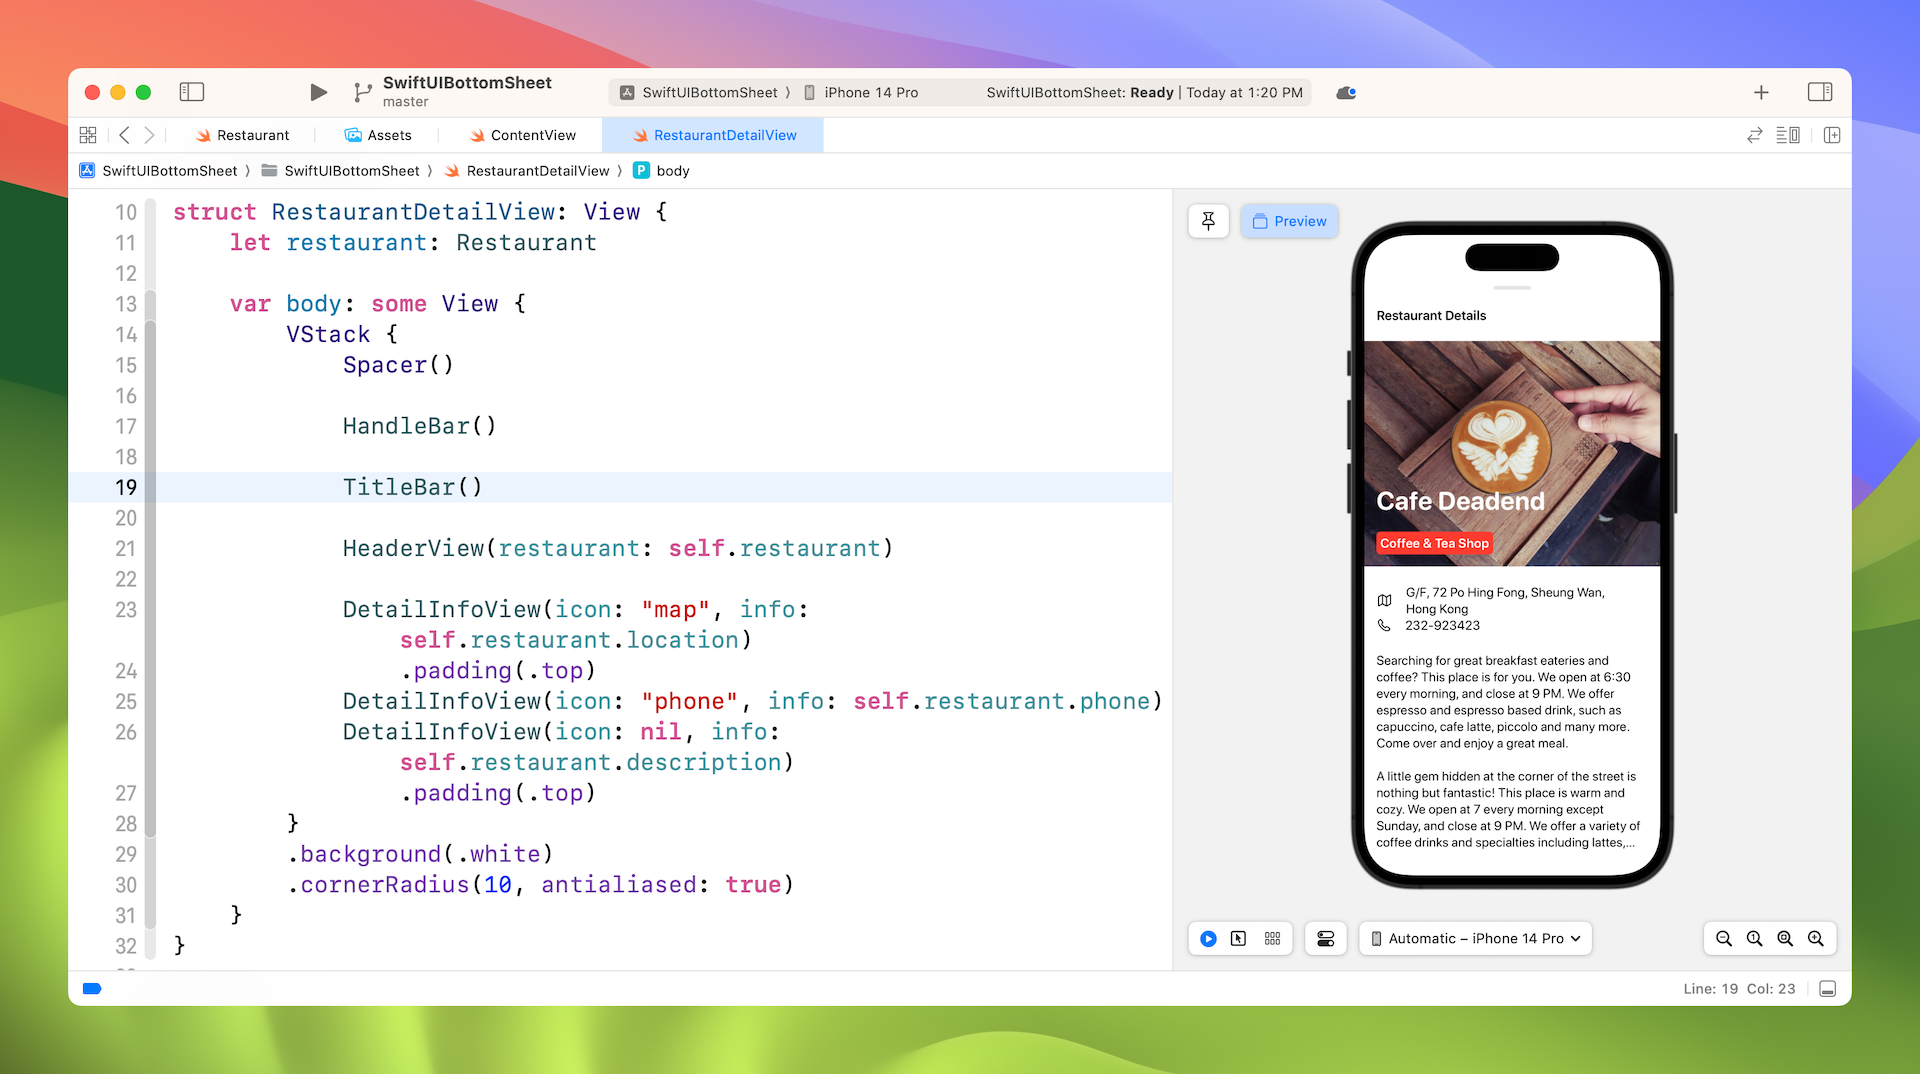
Task: Toggle the inspector panel on the right
Action: [1819, 92]
